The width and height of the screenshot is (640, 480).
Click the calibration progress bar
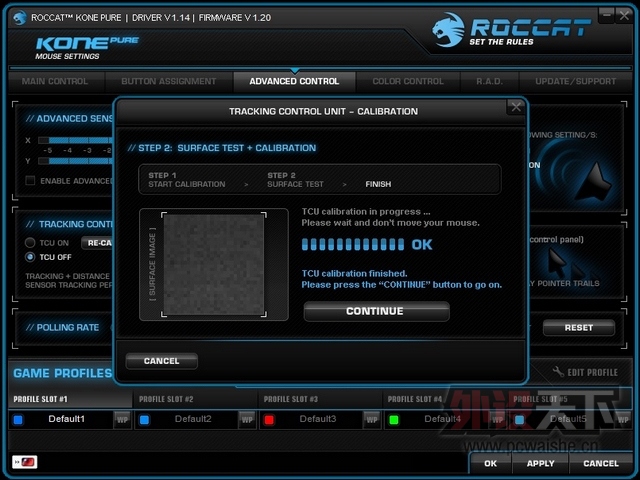click(x=353, y=244)
